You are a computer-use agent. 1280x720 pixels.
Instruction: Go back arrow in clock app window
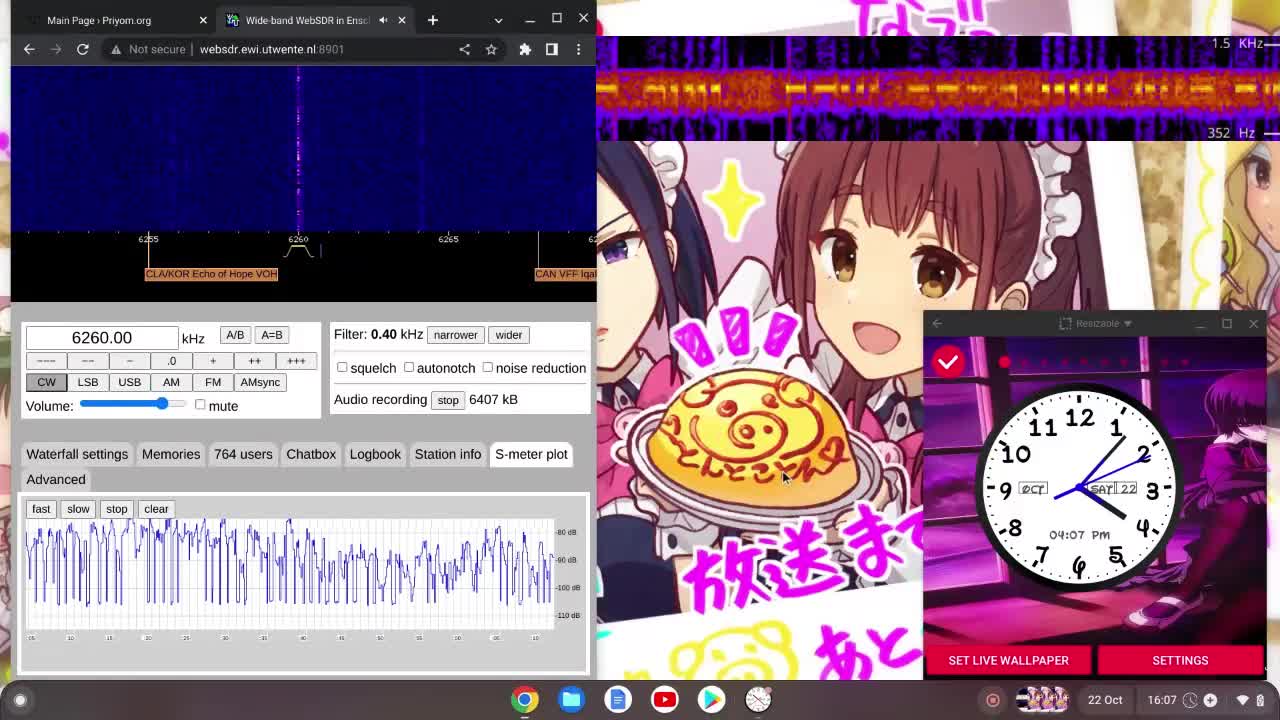[x=937, y=323]
